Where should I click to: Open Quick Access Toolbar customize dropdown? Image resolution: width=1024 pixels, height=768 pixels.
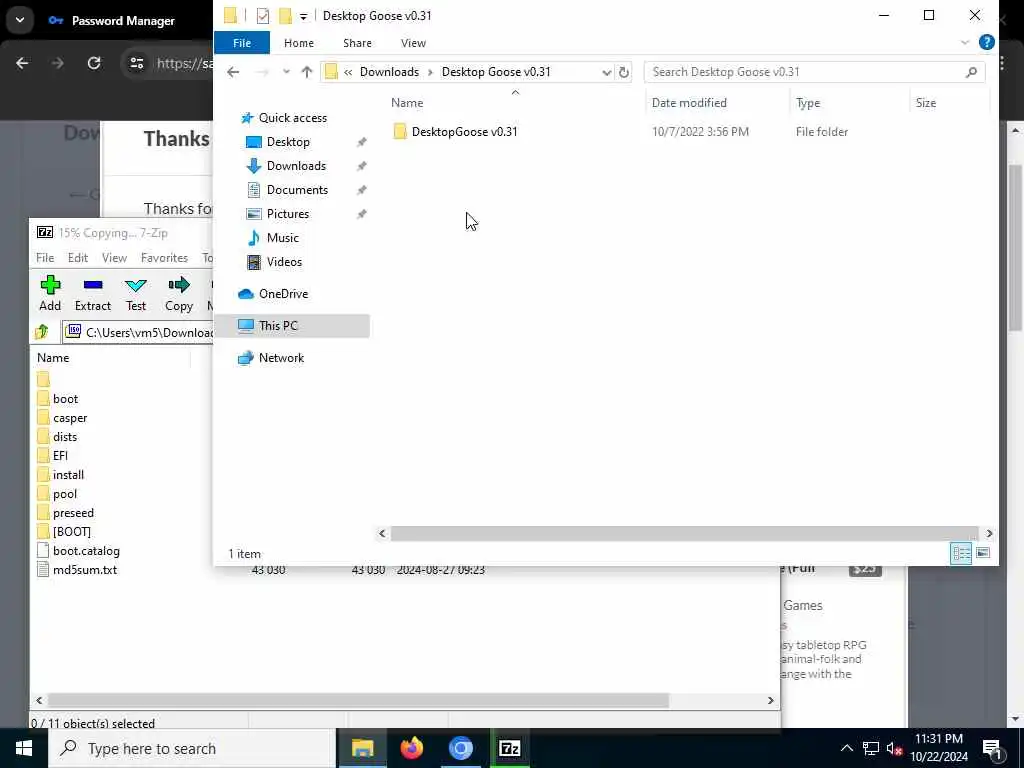tap(303, 16)
